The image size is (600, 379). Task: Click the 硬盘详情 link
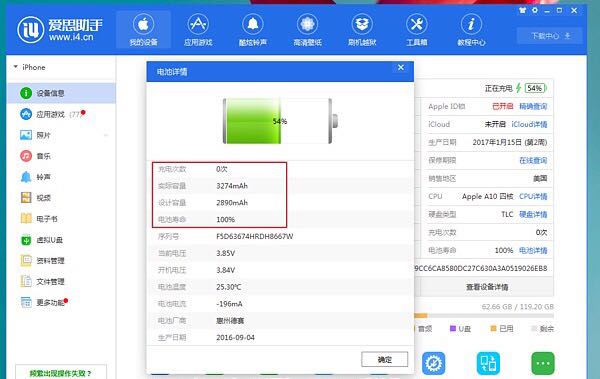(x=533, y=214)
